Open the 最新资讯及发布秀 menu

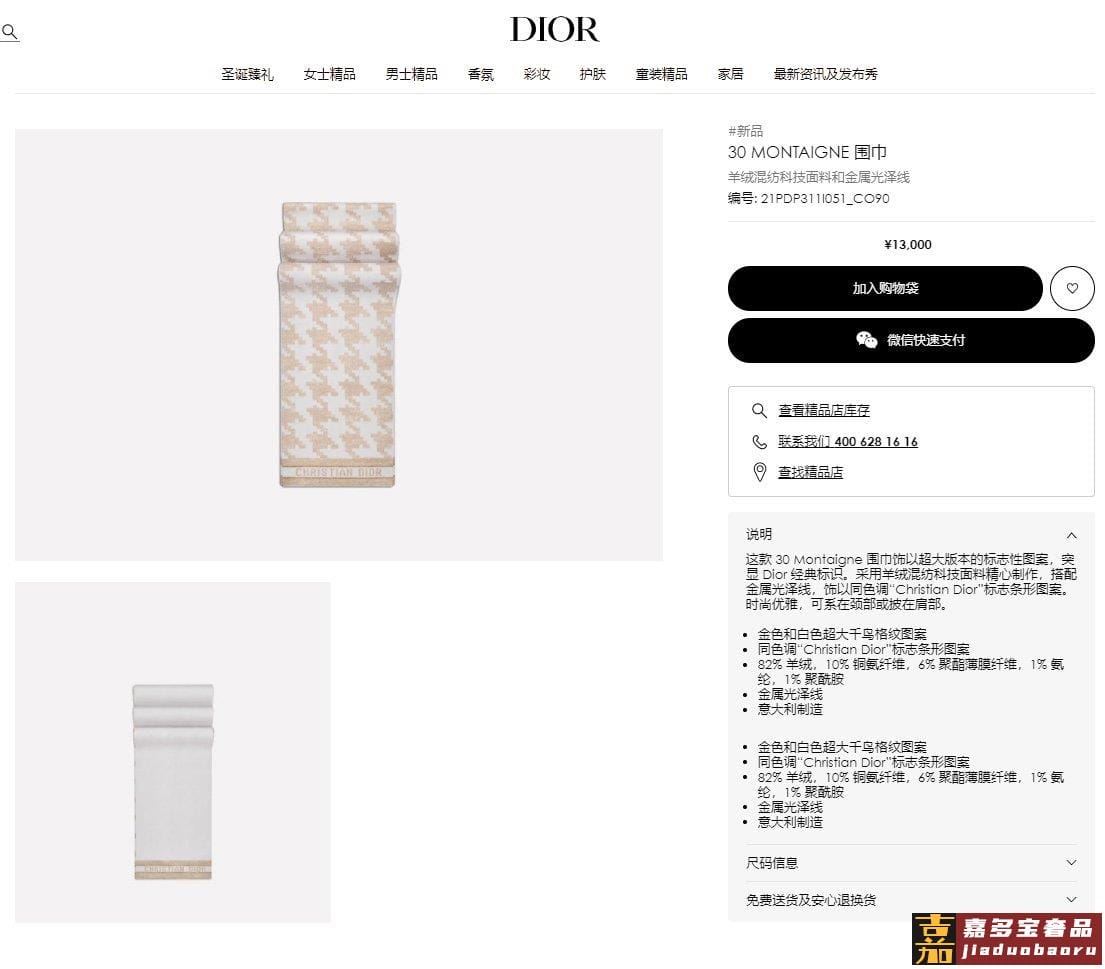(x=825, y=74)
